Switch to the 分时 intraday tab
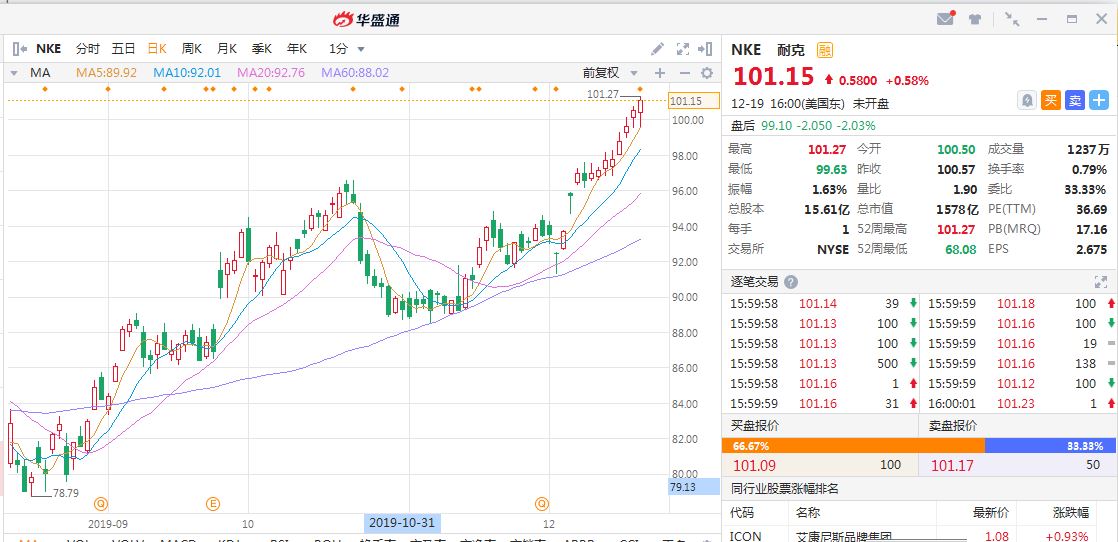The image size is (1118, 542). tap(88, 48)
